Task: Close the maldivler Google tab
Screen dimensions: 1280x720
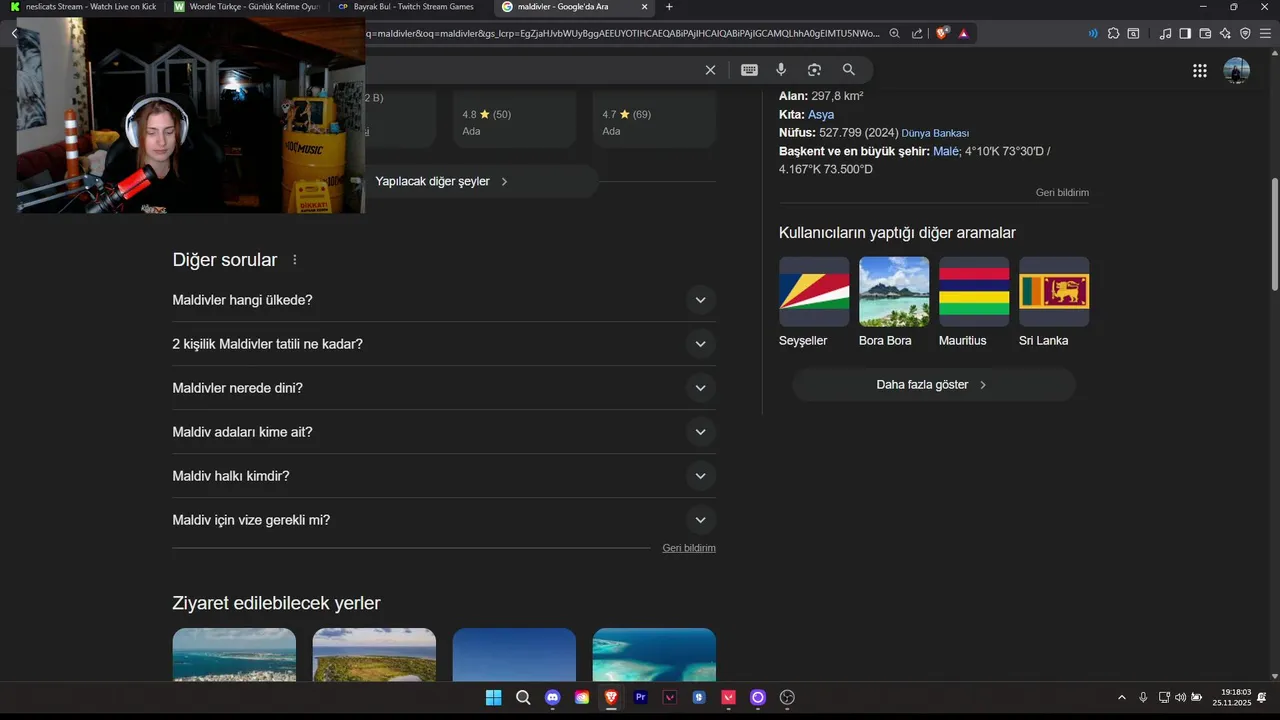Action: point(644,7)
